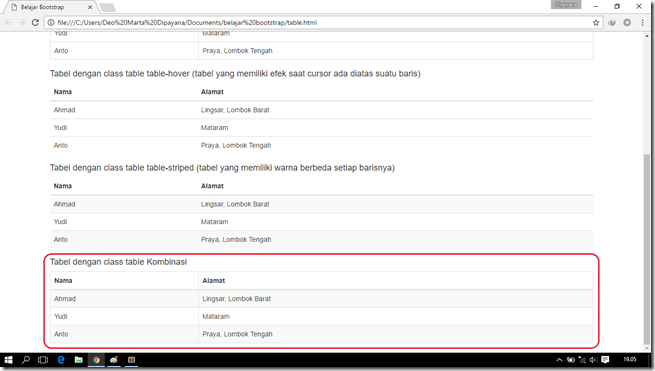Click the scrollbar up arrow
This screenshot has height=371, width=655.
click(647, 36)
